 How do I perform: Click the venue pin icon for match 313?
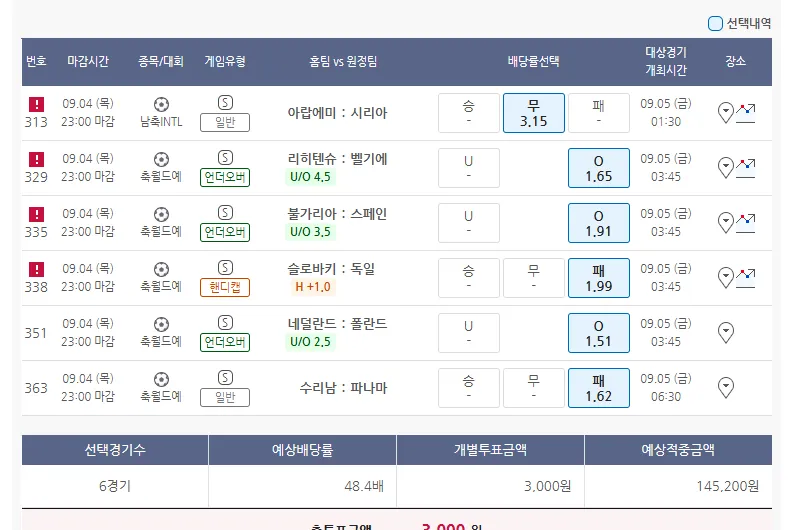tap(726, 112)
